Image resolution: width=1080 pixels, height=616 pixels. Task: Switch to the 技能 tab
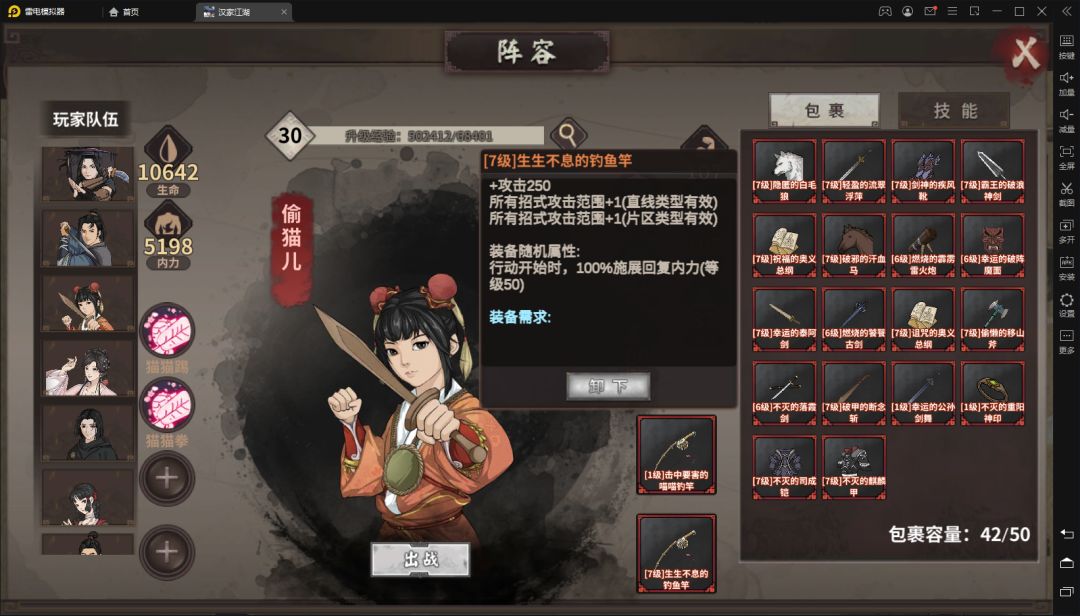955,111
